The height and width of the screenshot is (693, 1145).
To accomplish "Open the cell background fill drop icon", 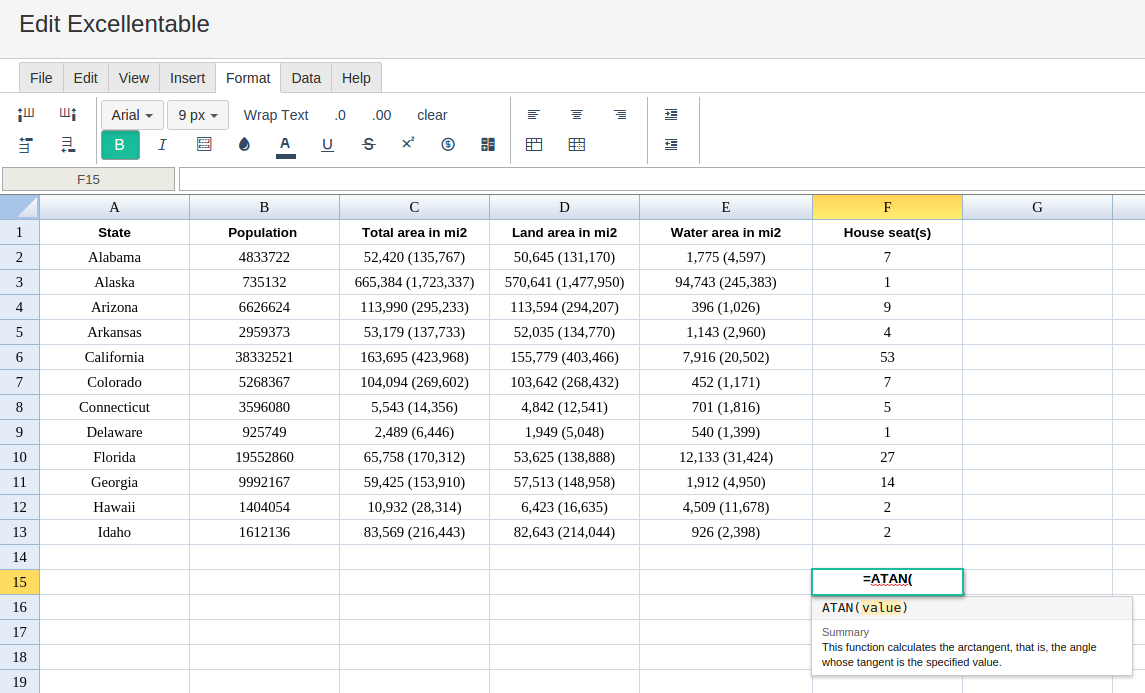I will pyautogui.click(x=245, y=145).
